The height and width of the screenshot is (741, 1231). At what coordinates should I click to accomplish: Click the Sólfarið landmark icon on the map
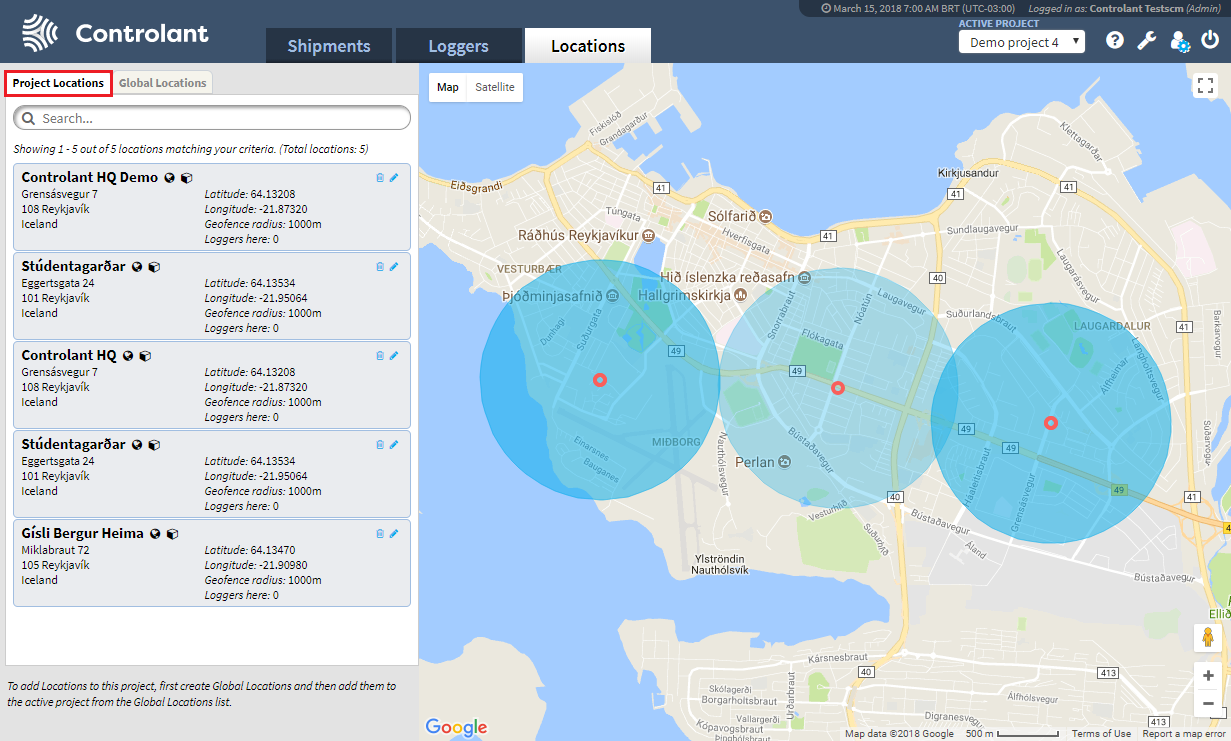pos(765,216)
